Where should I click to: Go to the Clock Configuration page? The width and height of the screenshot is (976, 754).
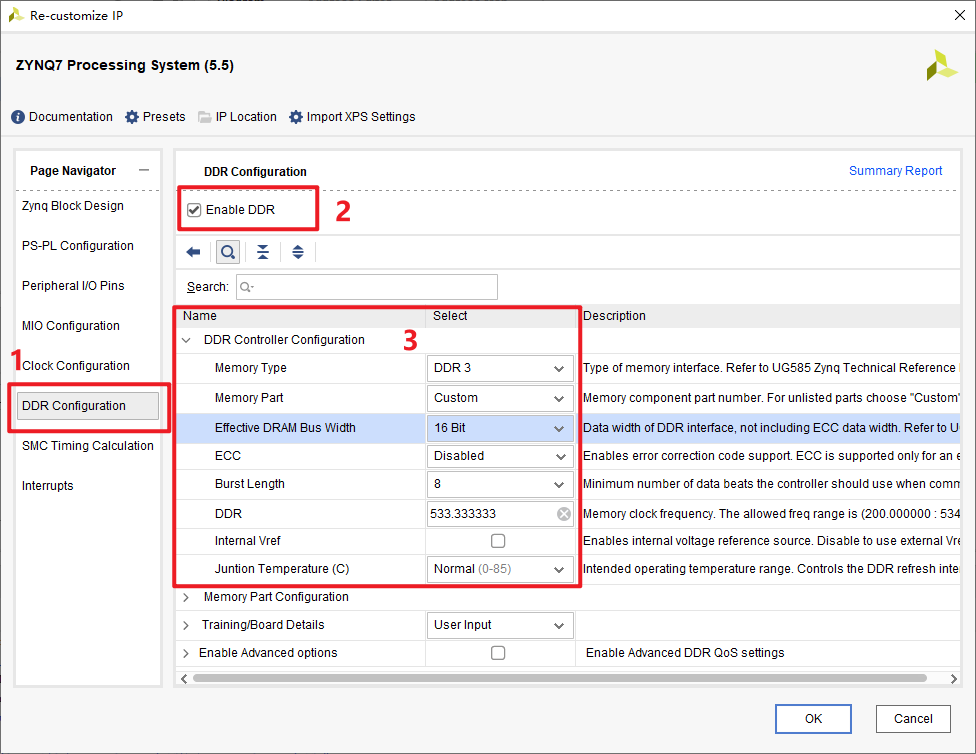[76, 365]
